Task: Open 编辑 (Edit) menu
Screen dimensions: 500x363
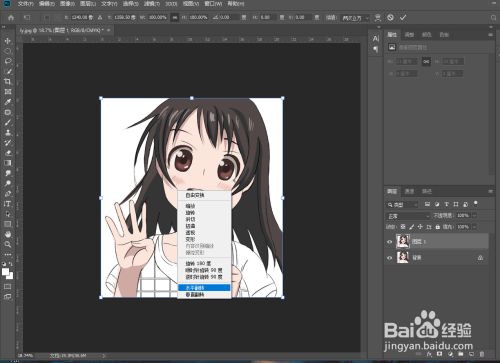Action: [x=47, y=4]
